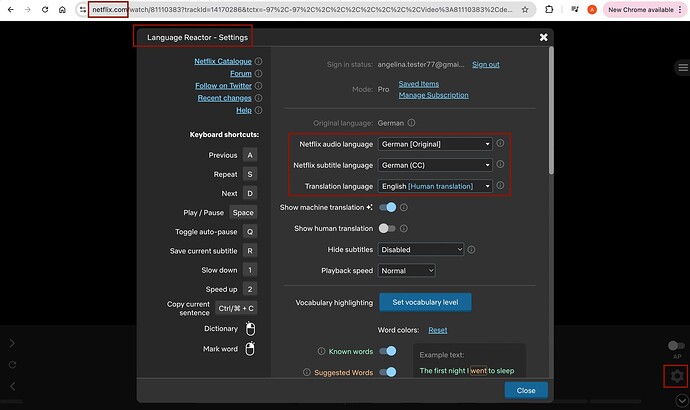Enable the Show human translation toggle
The width and height of the screenshot is (690, 410).
tap(387, 228)
